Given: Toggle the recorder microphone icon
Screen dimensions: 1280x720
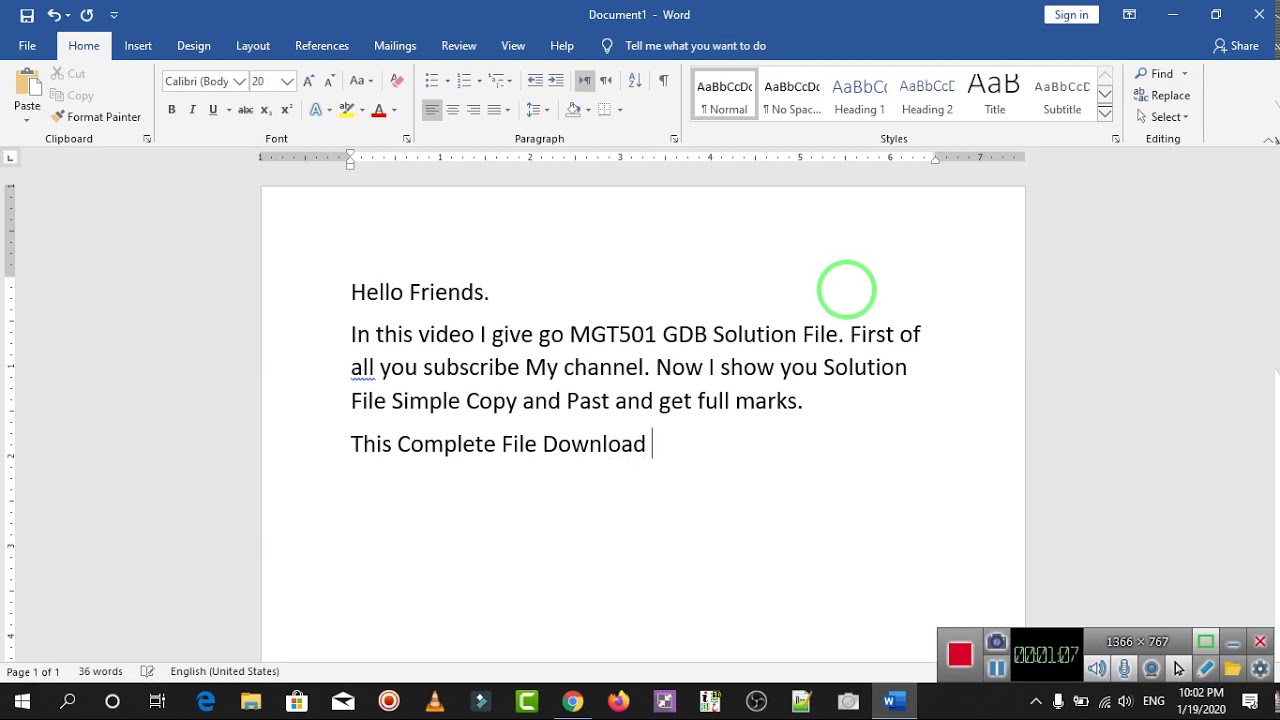Looking at the screenshot, I should 1124,669.
